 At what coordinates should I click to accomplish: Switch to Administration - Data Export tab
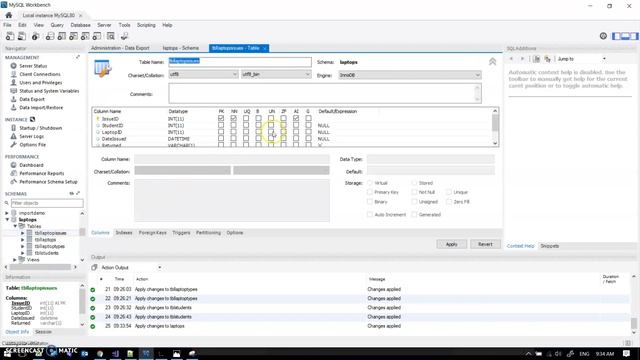point(120,48)
